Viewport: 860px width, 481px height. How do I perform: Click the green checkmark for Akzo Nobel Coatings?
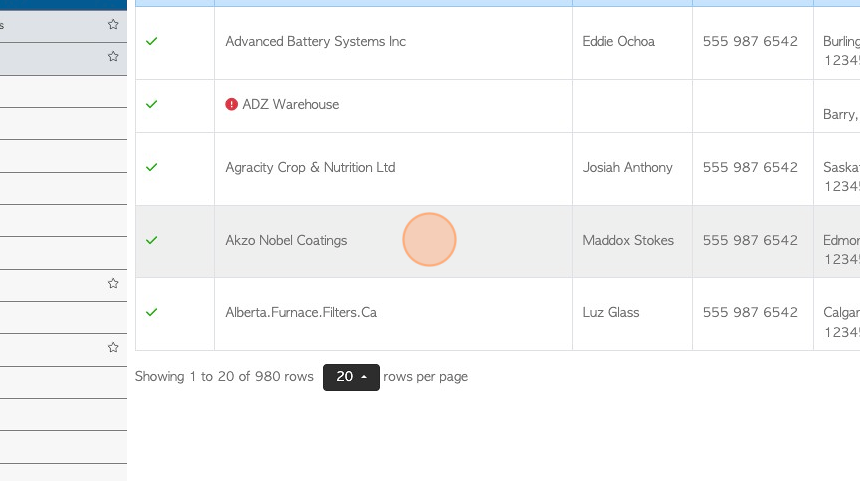point(151,240)
